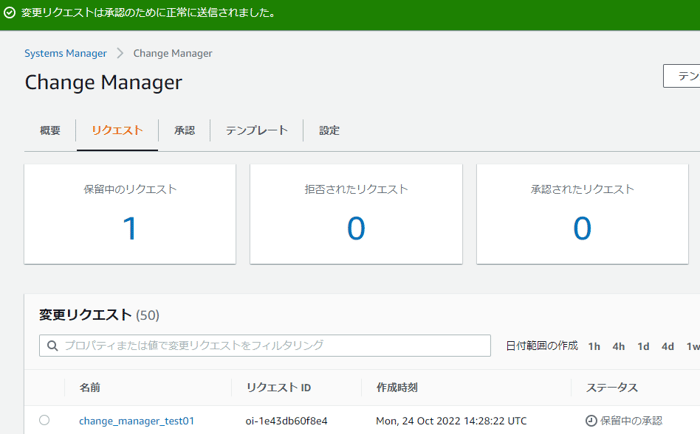Focus the change request filter search field
Image resolution: width=700 pixels, height=434 pixels.
point(265,346)
